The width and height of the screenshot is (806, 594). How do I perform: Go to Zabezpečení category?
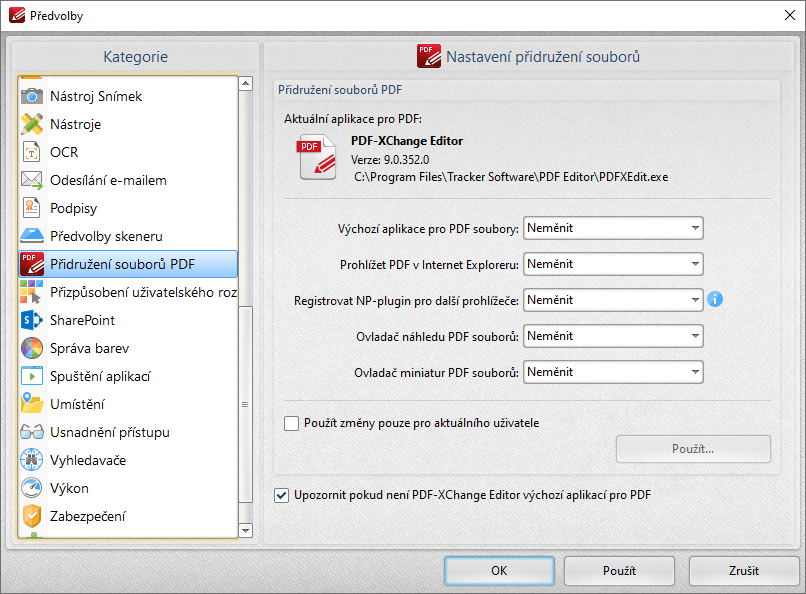pyautogui.click(x=129, y=516)
